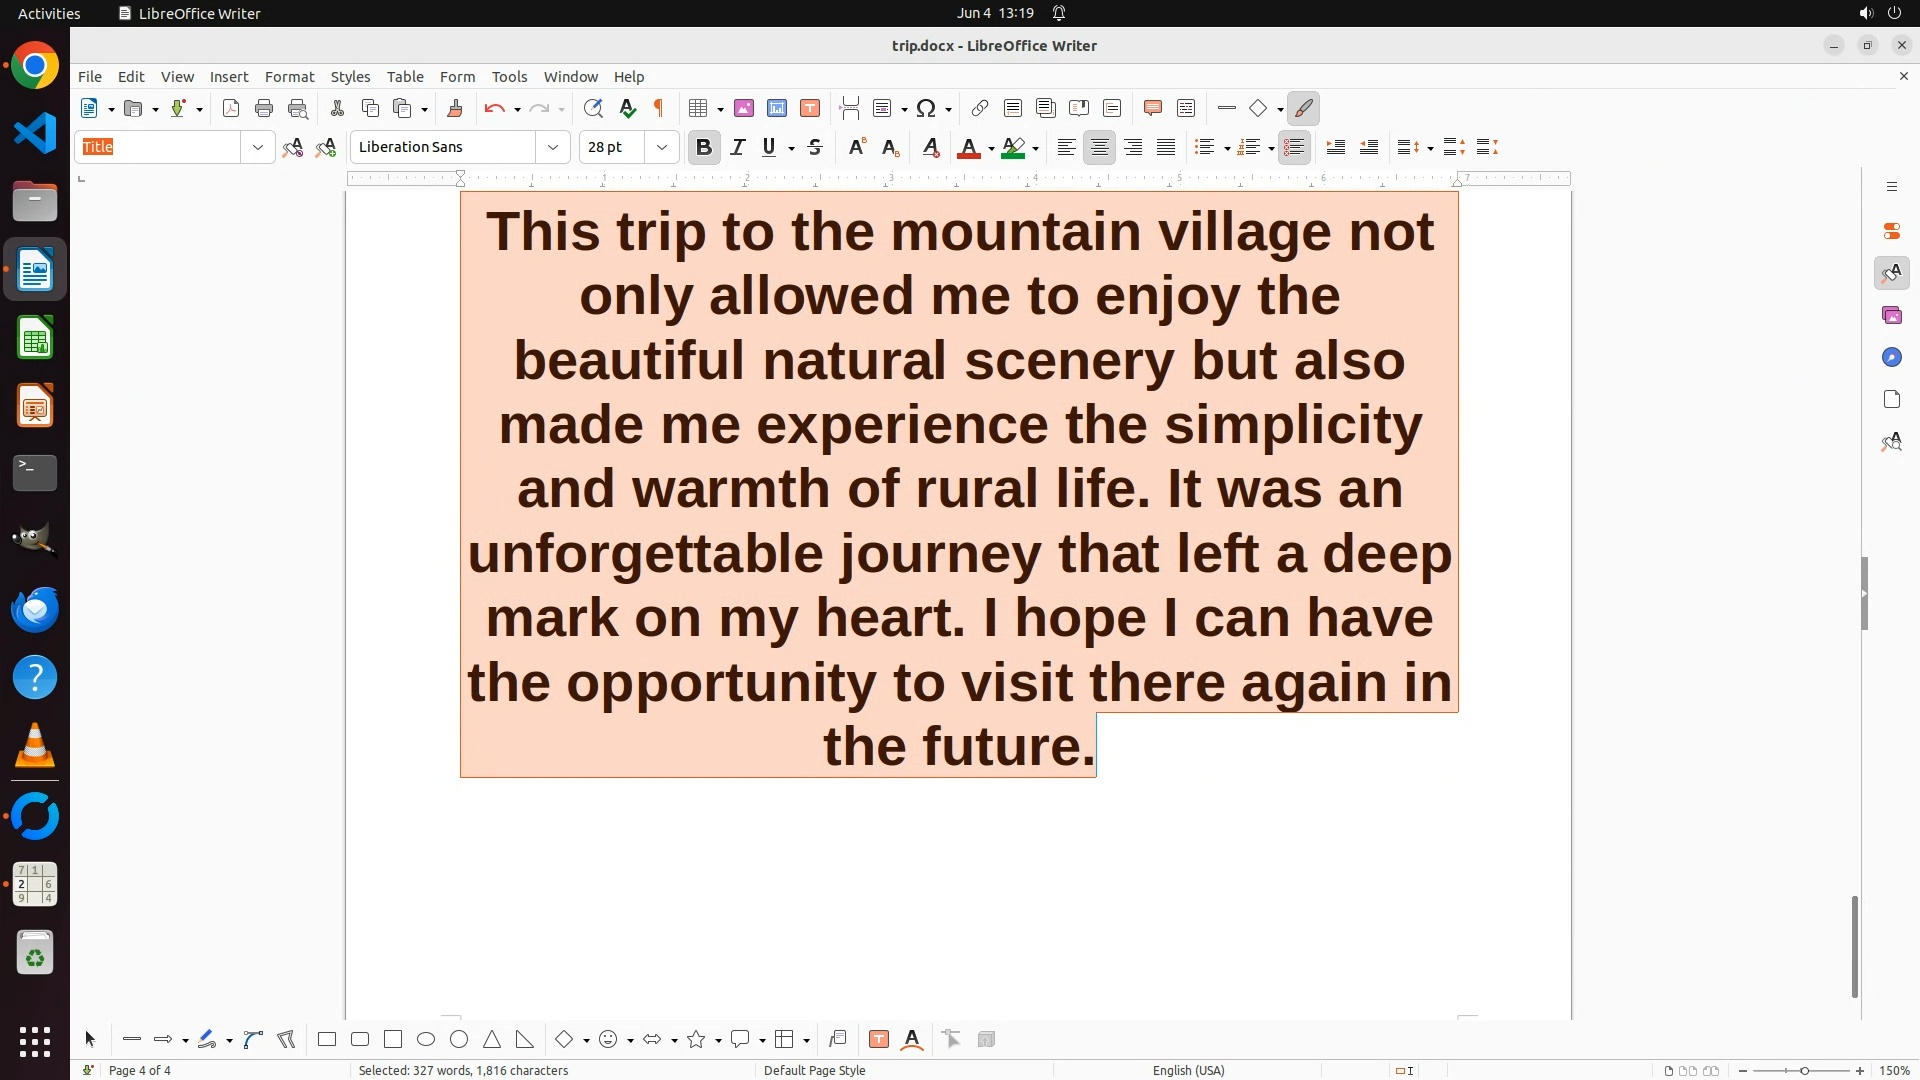Expand the paragraph style dropdown
The width and height of the screenshot is (1920, 1080).
click(x=258, y=148)
